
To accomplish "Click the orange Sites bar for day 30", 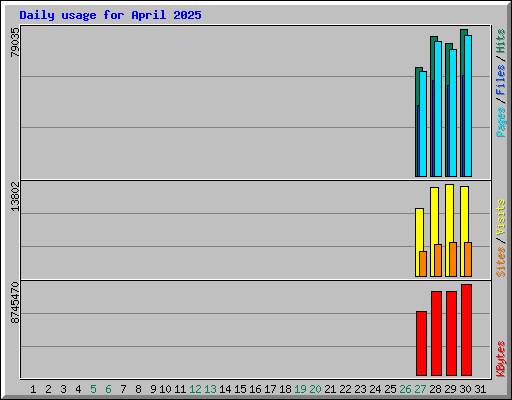I will [x=468, y=259].
